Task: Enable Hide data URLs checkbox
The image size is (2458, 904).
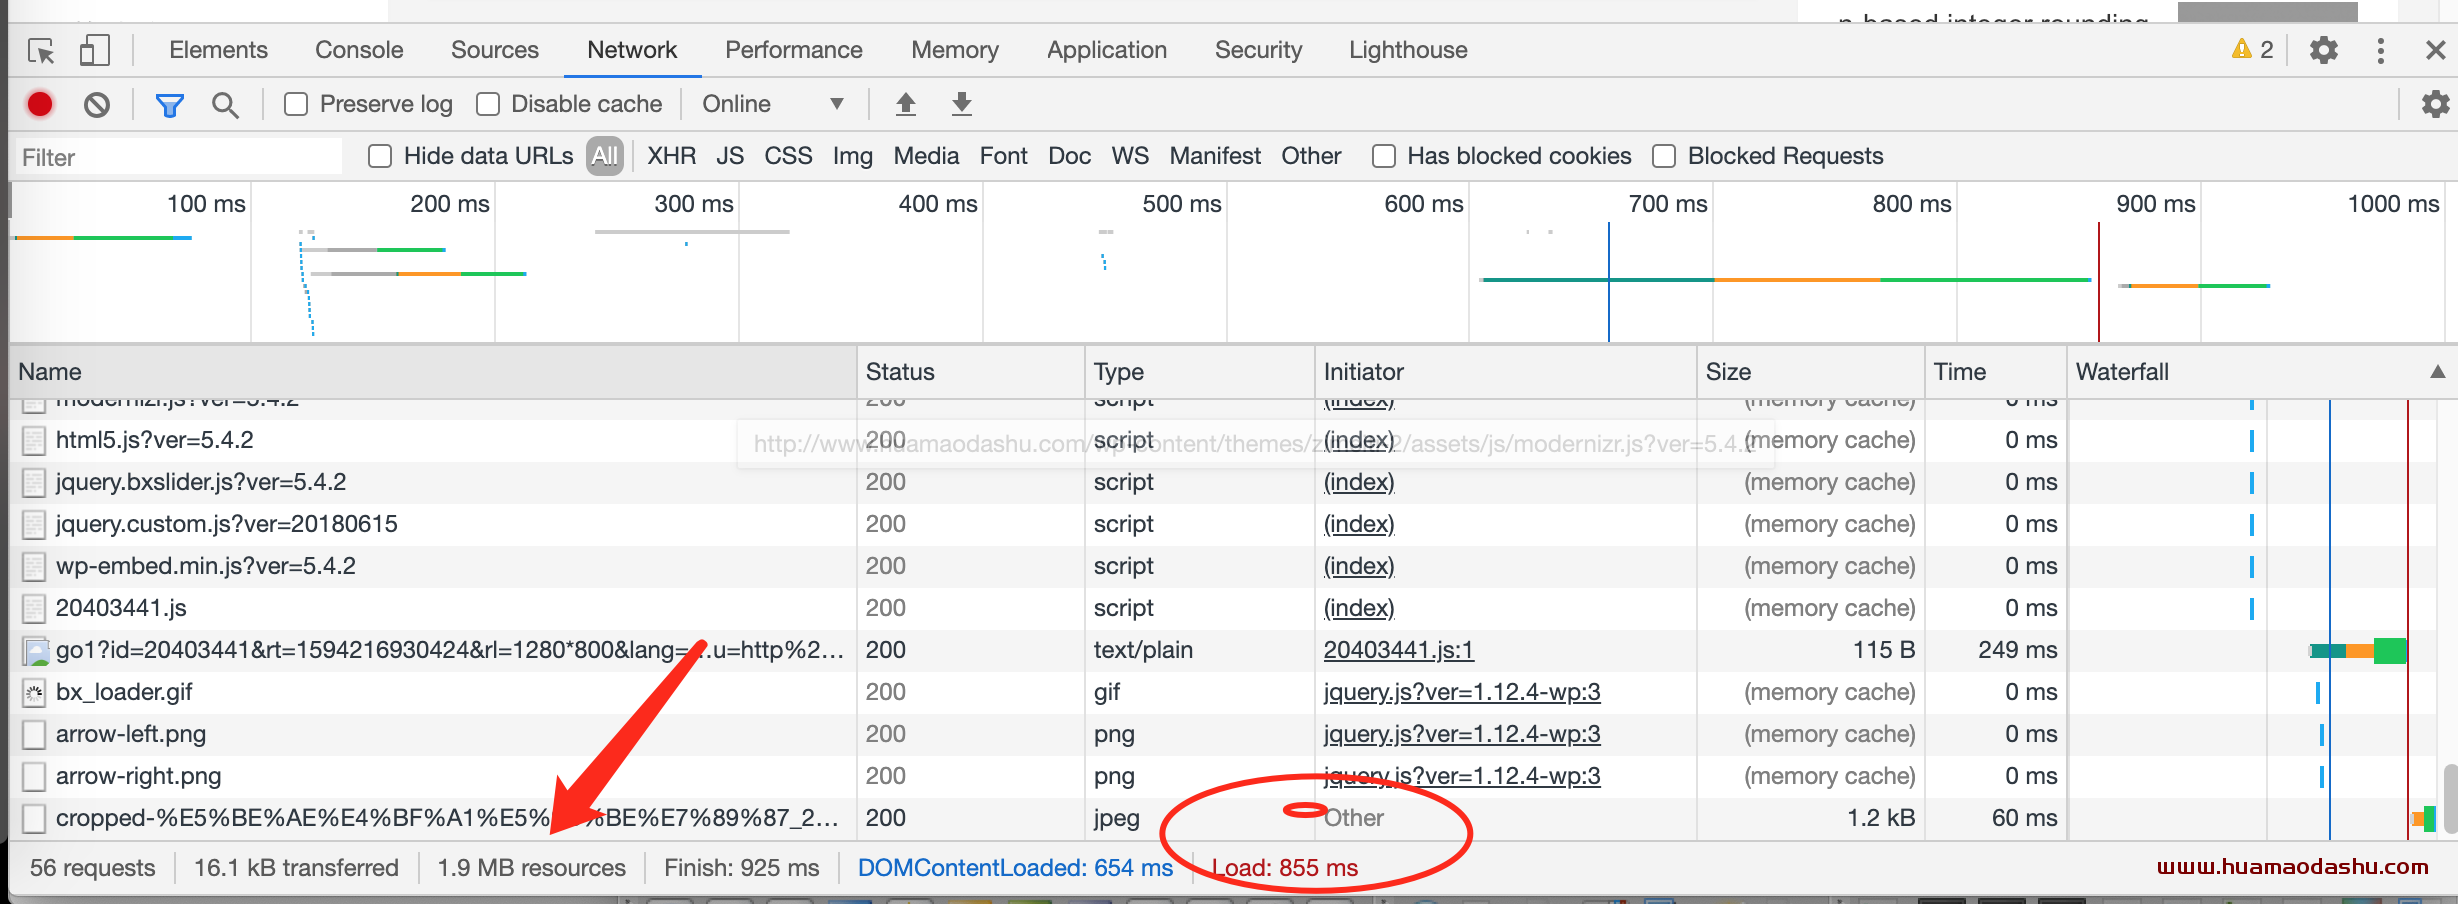Action: 380,156
